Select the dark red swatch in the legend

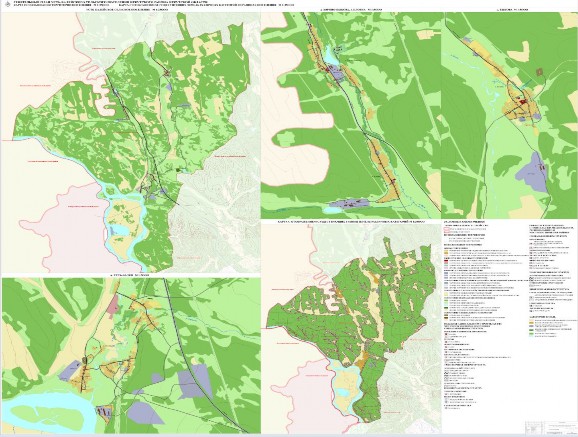(x=445, y=260)
